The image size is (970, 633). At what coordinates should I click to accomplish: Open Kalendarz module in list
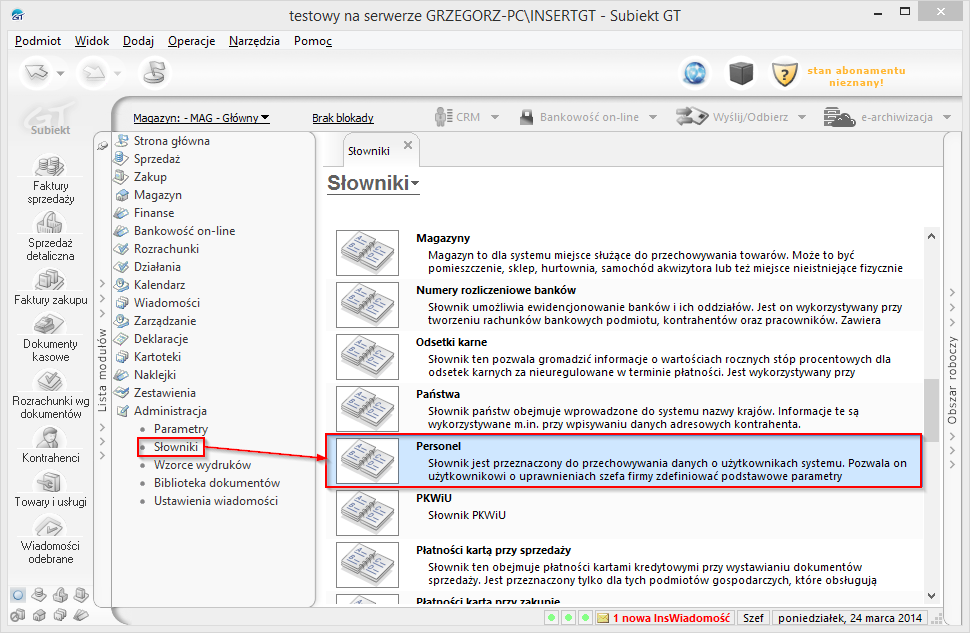159,285
